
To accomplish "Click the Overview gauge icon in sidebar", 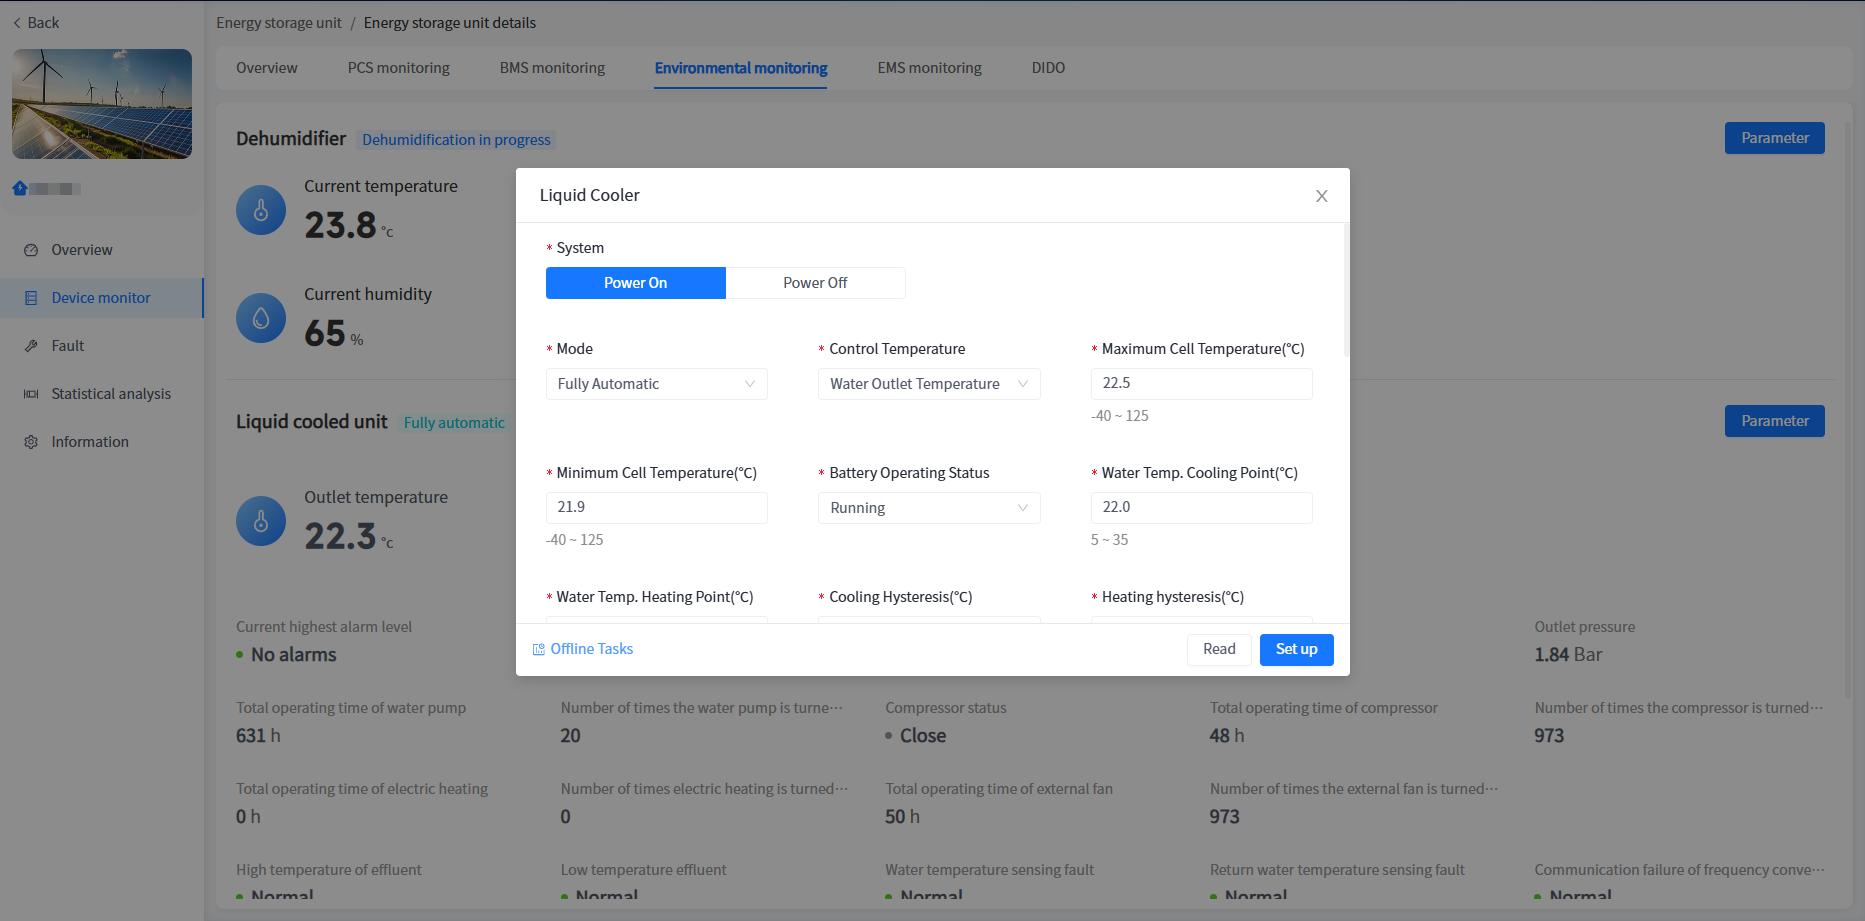I will (x=31, y=250).
